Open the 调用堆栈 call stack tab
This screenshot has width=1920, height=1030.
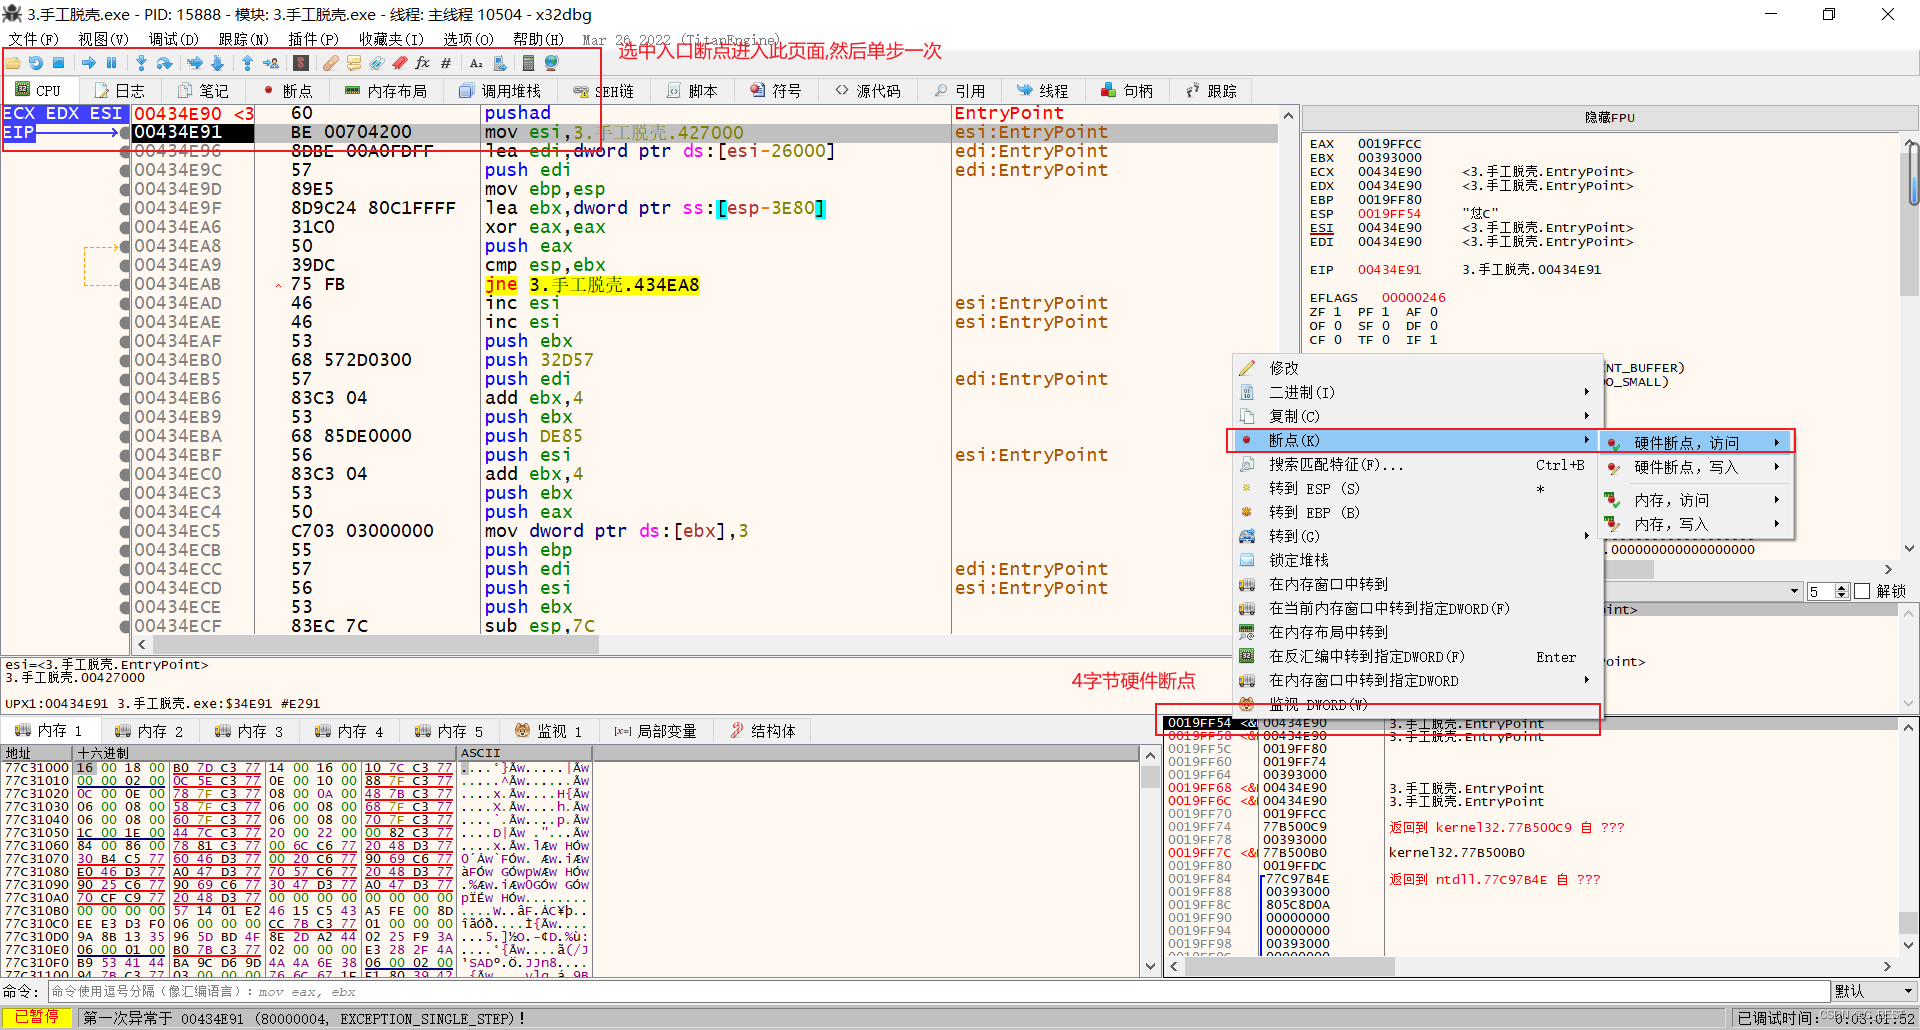500,91
